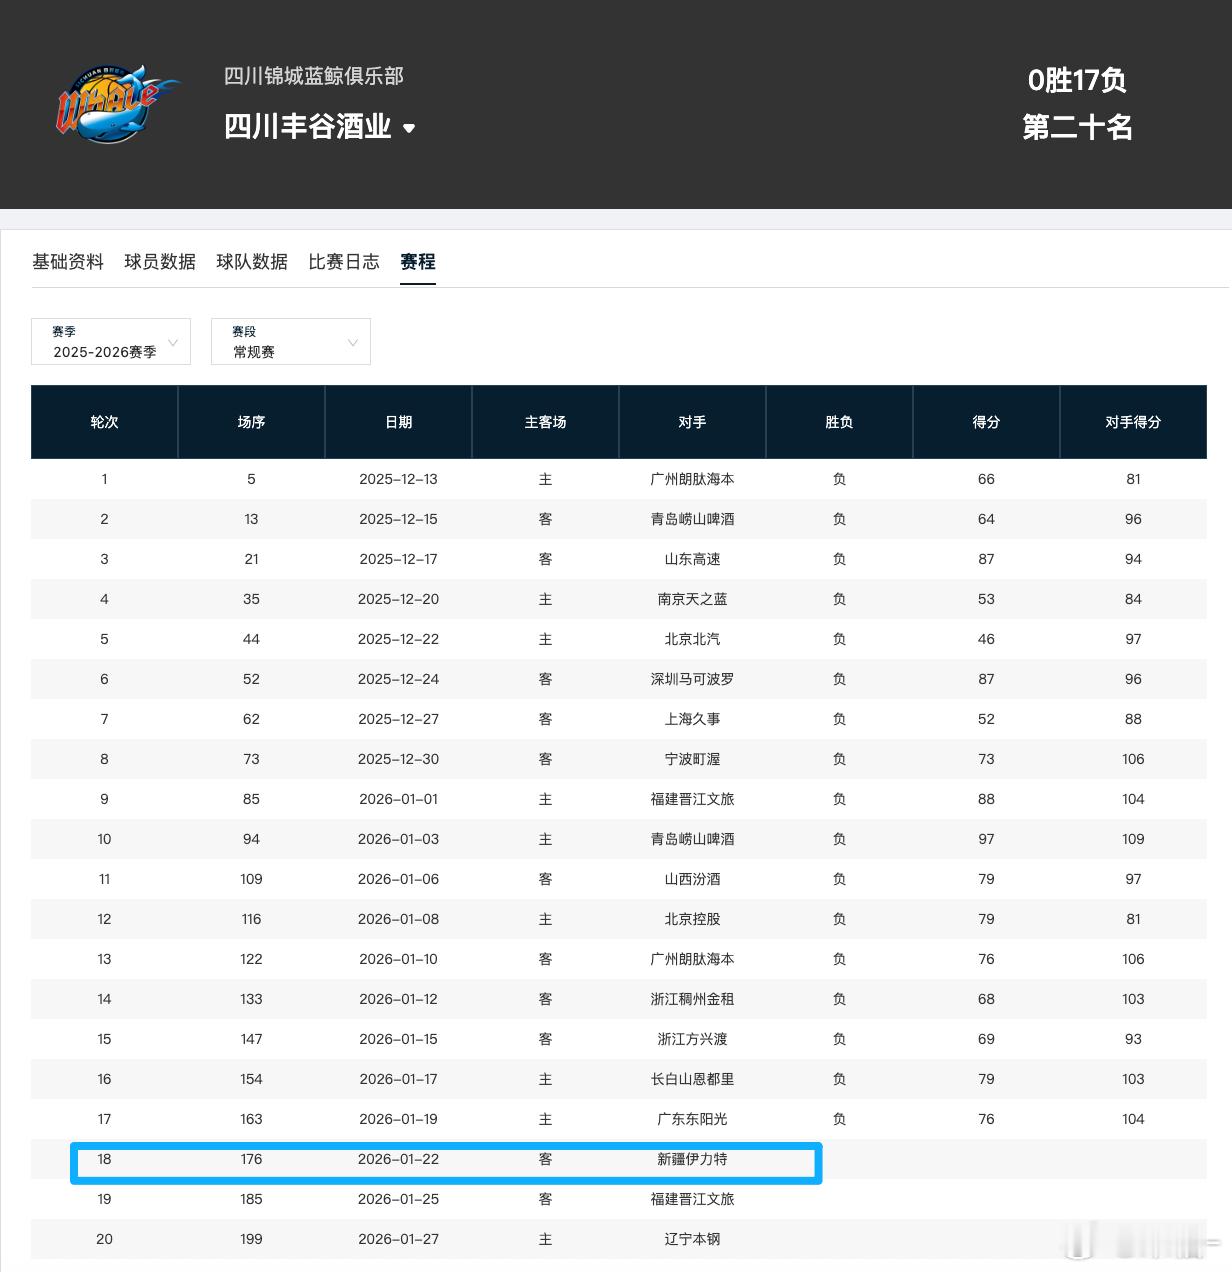Open the 赛季 season dropdown showing 2025-2026赛季
The image size is (1232, 1272).
point(110,342)
